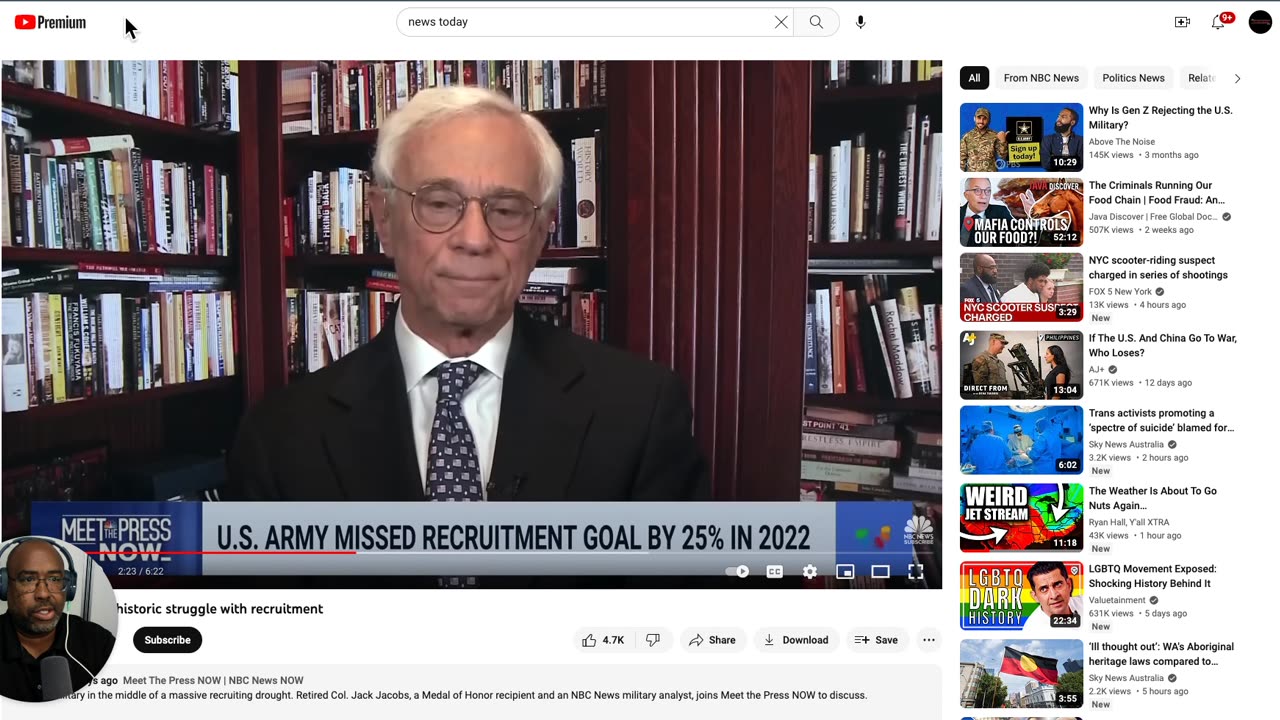Image resolution: width=1280 pixels, height=720 pixels.
Task: Toggle closed captions in the player
Action: click(x=774, y=572)
